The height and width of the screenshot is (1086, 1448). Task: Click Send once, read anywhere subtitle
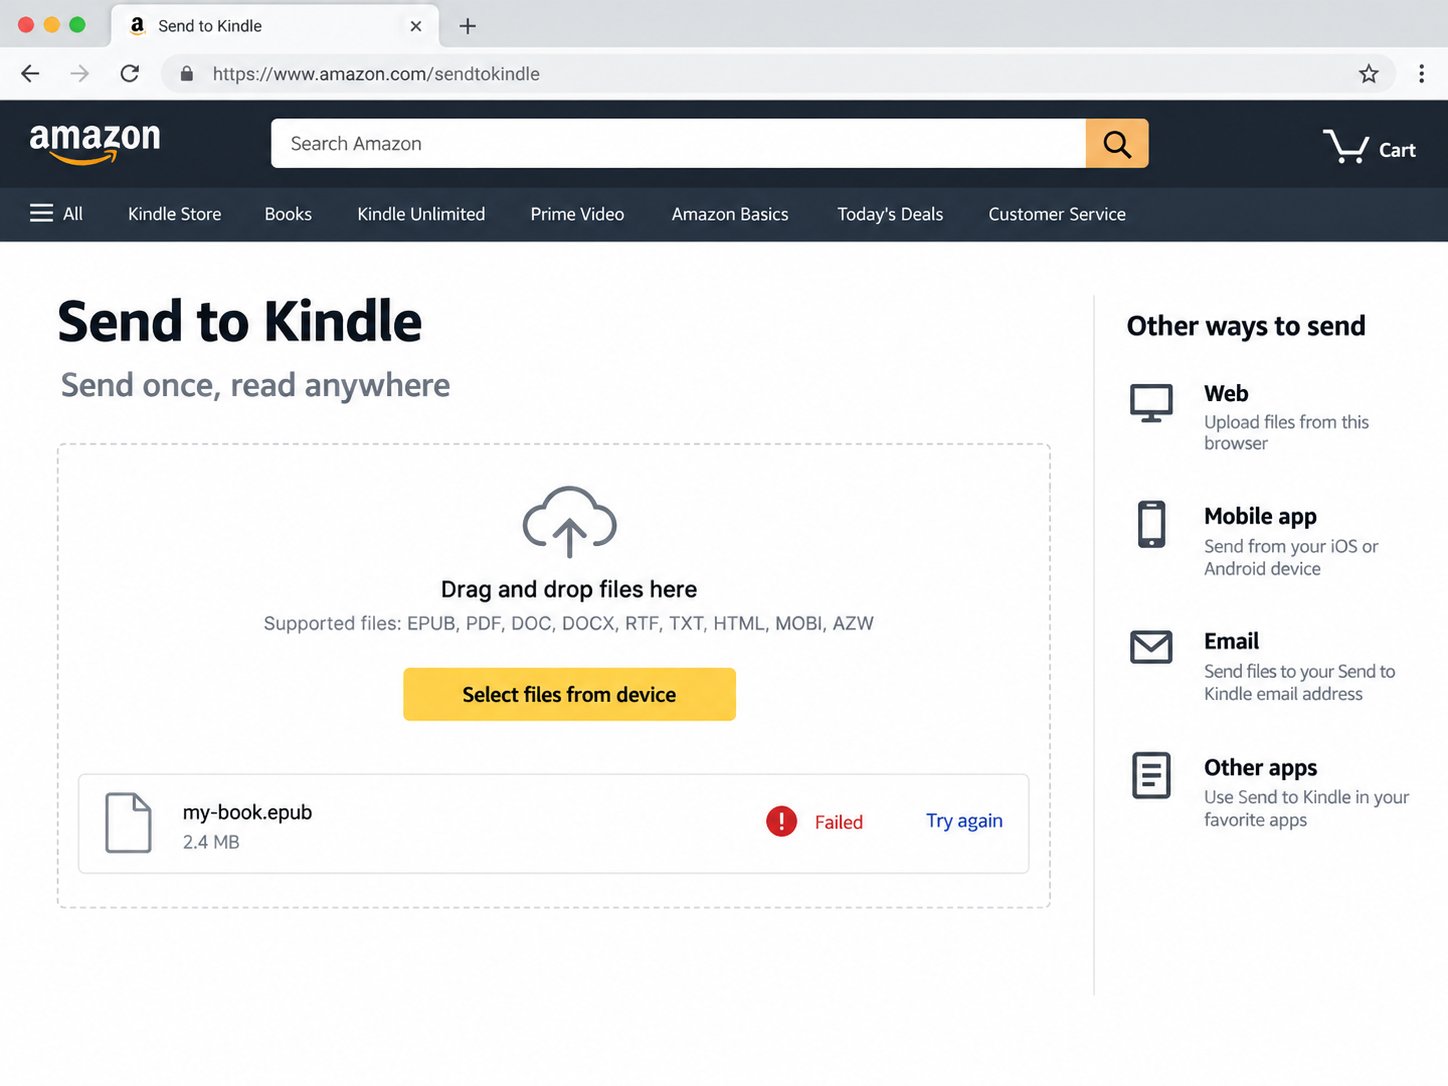[x=255, y=385]
